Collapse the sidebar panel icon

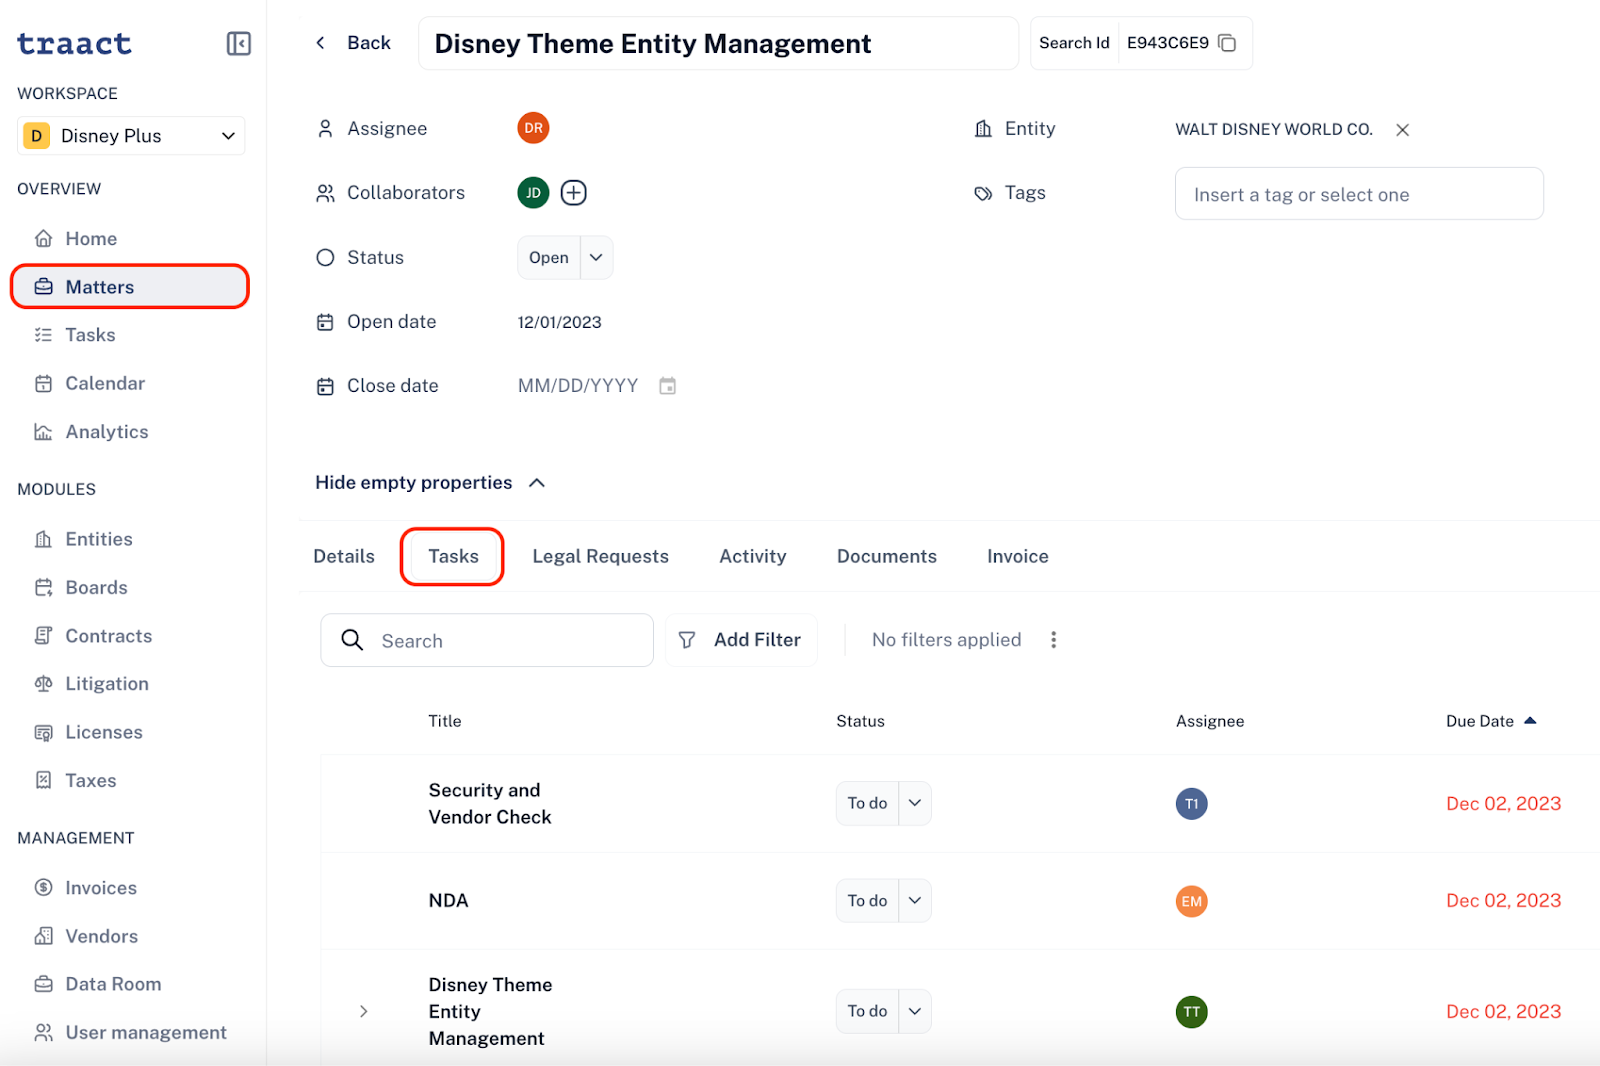pyautogui.click(x=238, y=43)
